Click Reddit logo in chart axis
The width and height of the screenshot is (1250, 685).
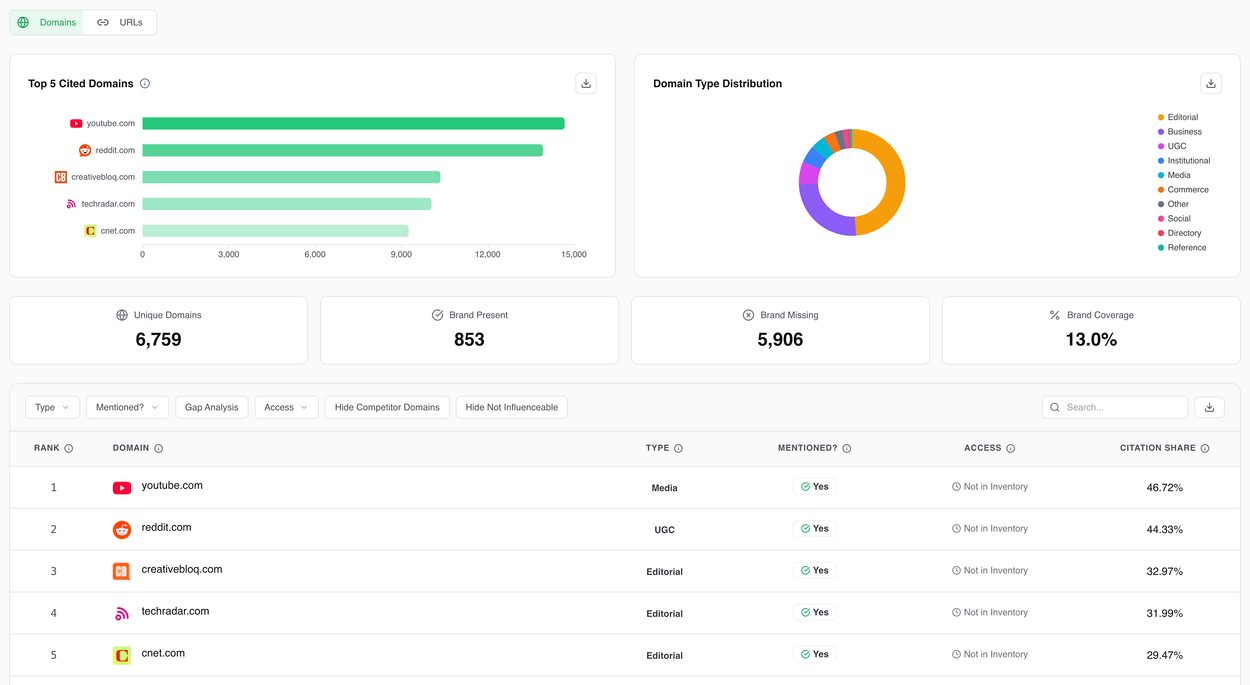(x=85, y=150)
